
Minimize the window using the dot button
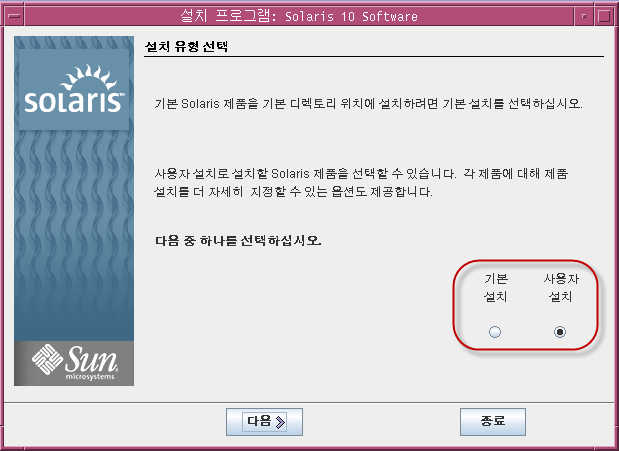pyautogui.click(x=584, y=16)
